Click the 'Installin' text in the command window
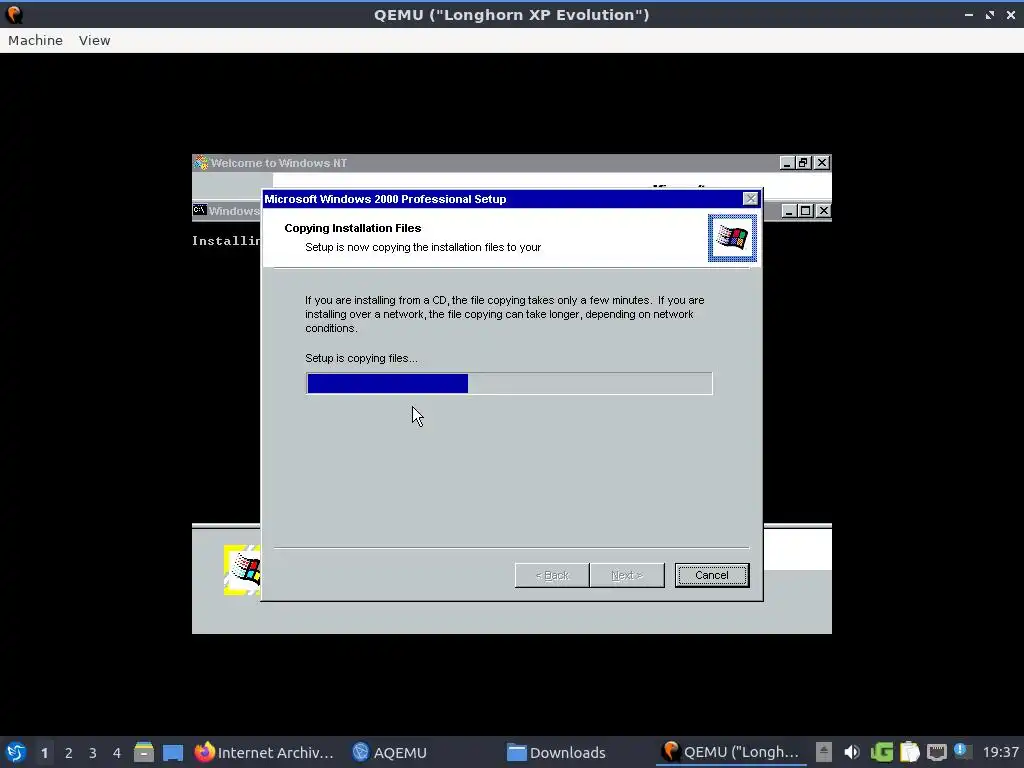The image size is (1024, 768). [x=226, y=240]
